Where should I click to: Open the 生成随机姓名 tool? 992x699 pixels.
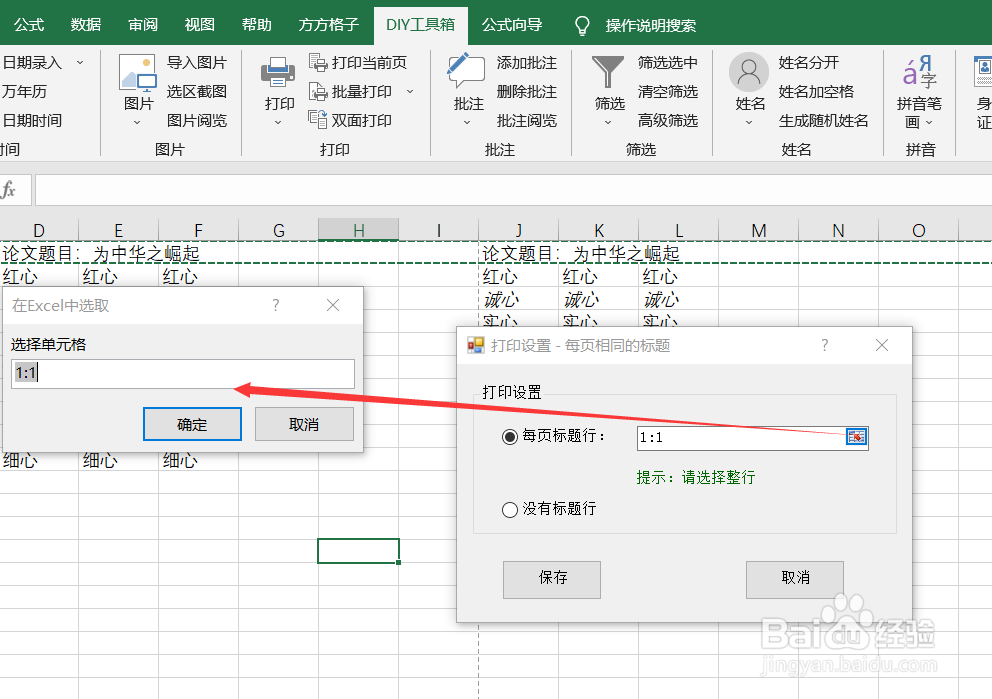pyautogui.click(x=825, y=121)
